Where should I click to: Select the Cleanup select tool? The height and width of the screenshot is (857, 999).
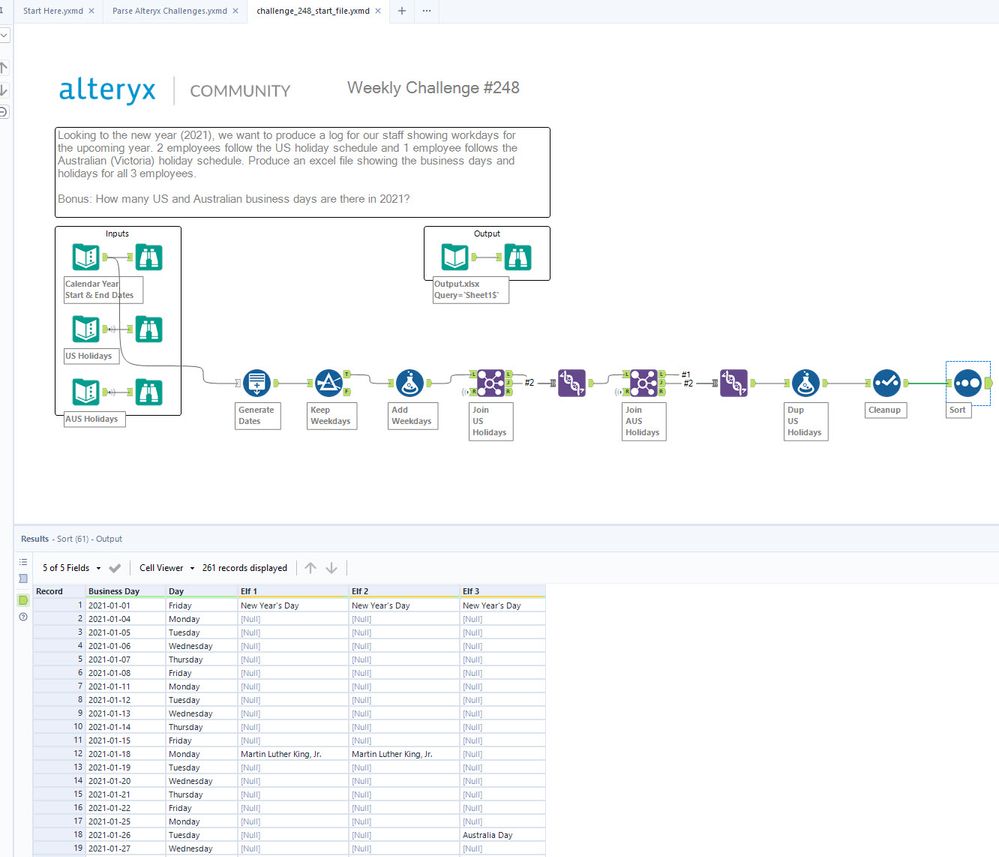[886, 383]
